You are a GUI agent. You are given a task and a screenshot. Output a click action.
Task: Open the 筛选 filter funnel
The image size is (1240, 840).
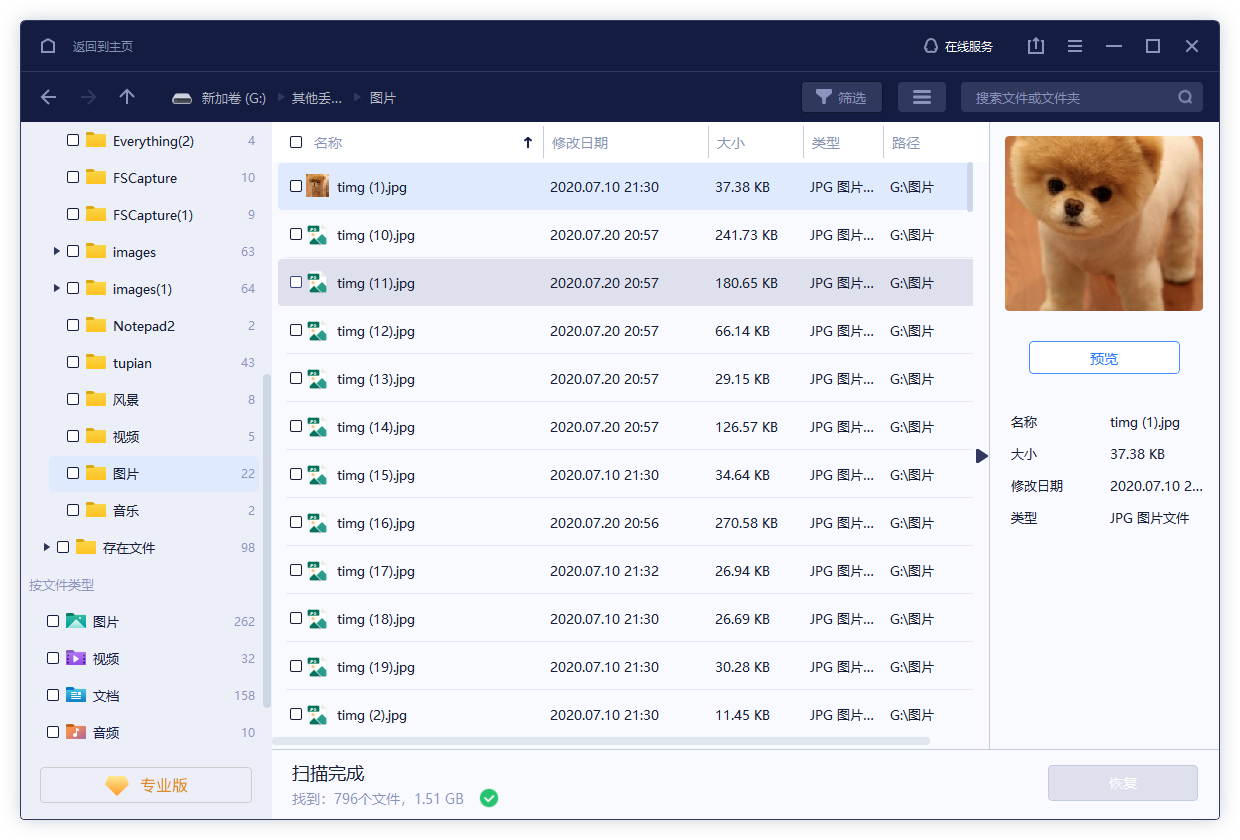(x=841, y=96)
